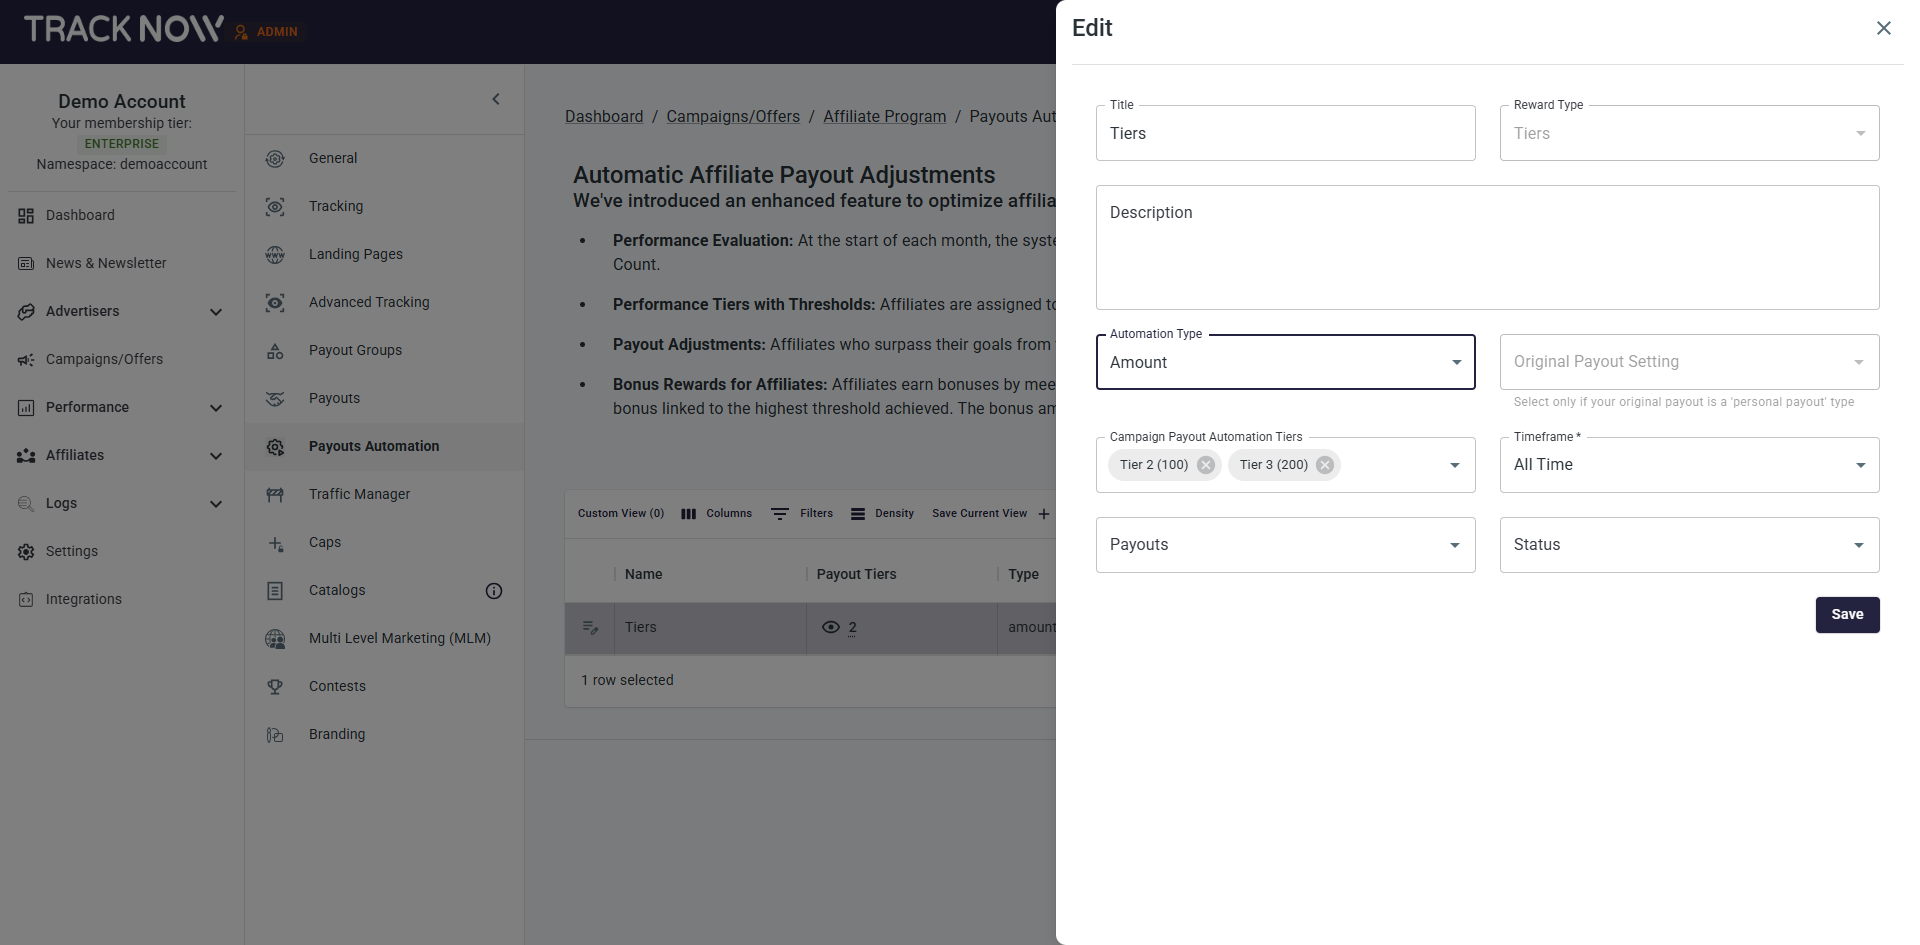
Task: Click into the Description text field
Action: coord(1487,248)
